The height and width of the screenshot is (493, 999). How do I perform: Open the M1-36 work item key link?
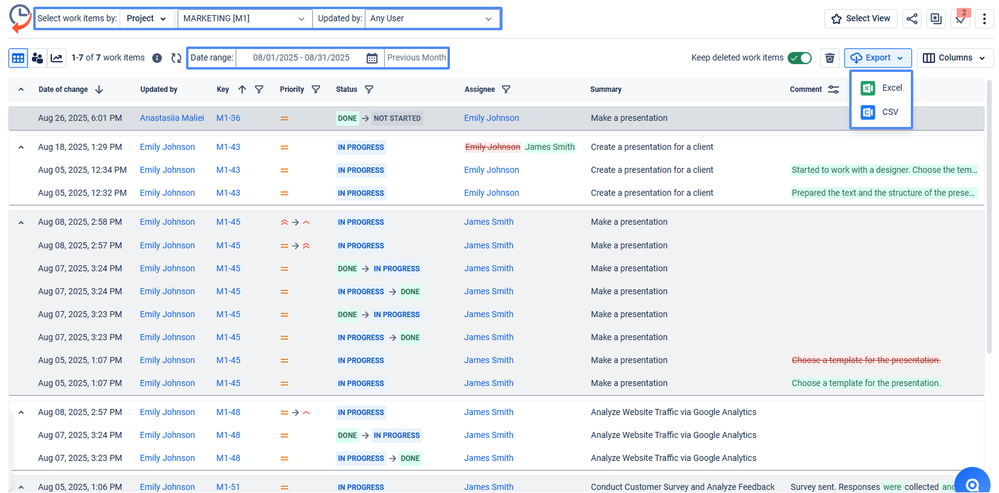[x=228, y=118]
